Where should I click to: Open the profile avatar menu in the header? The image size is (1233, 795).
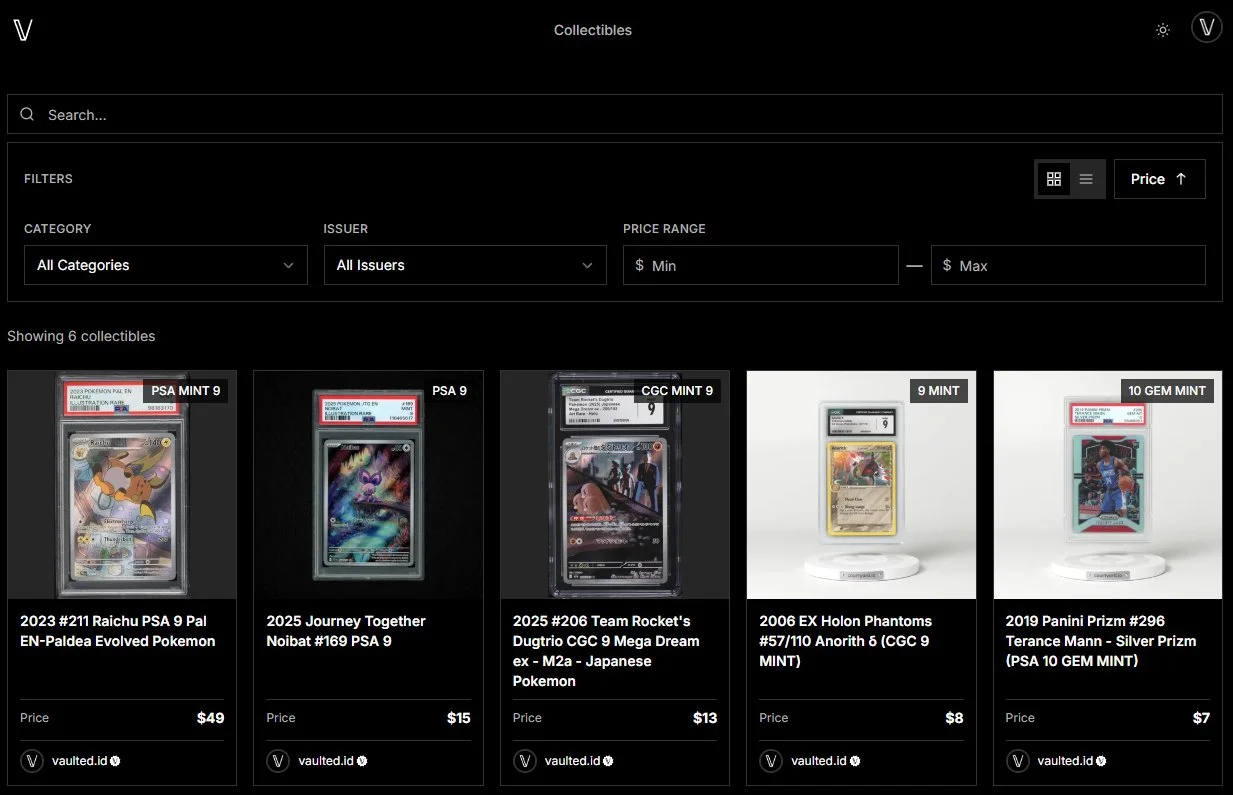pos(1207,28)
